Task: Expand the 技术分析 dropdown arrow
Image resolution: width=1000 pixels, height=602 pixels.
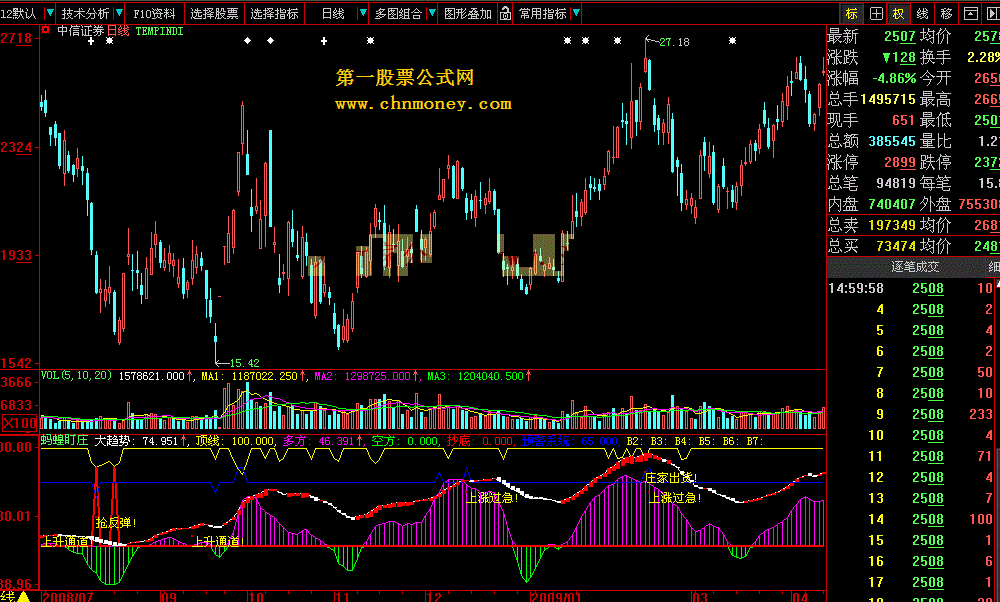Action: point(119,13)
